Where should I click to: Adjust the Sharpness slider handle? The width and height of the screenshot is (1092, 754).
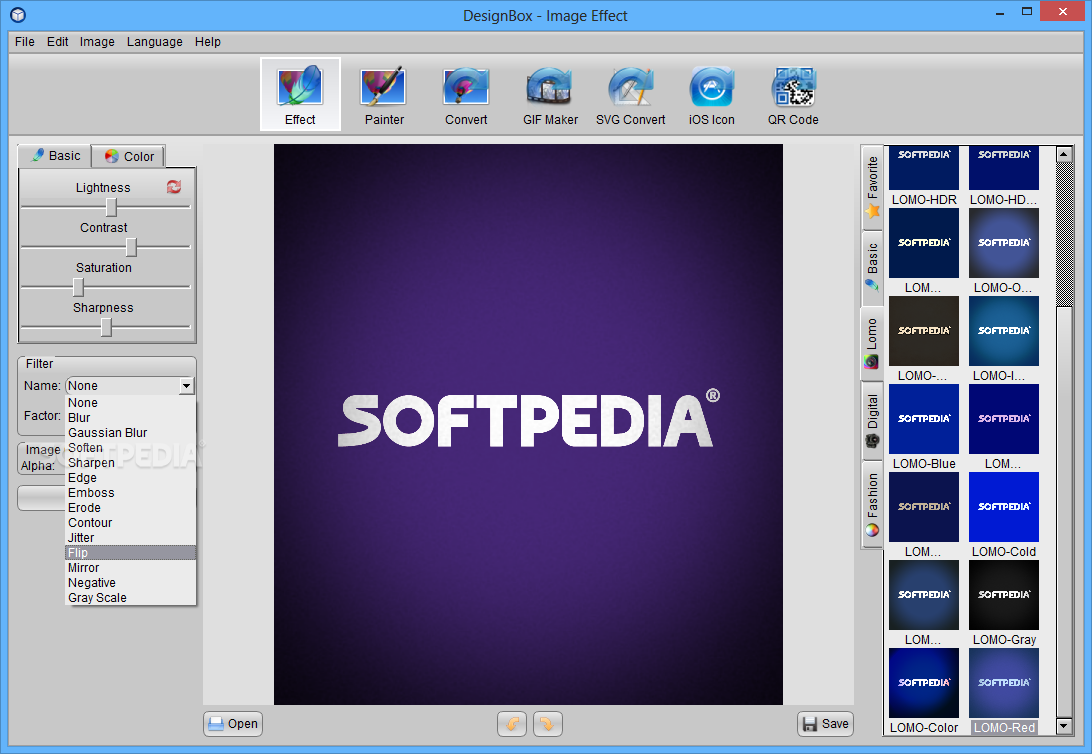pos(106,327)
